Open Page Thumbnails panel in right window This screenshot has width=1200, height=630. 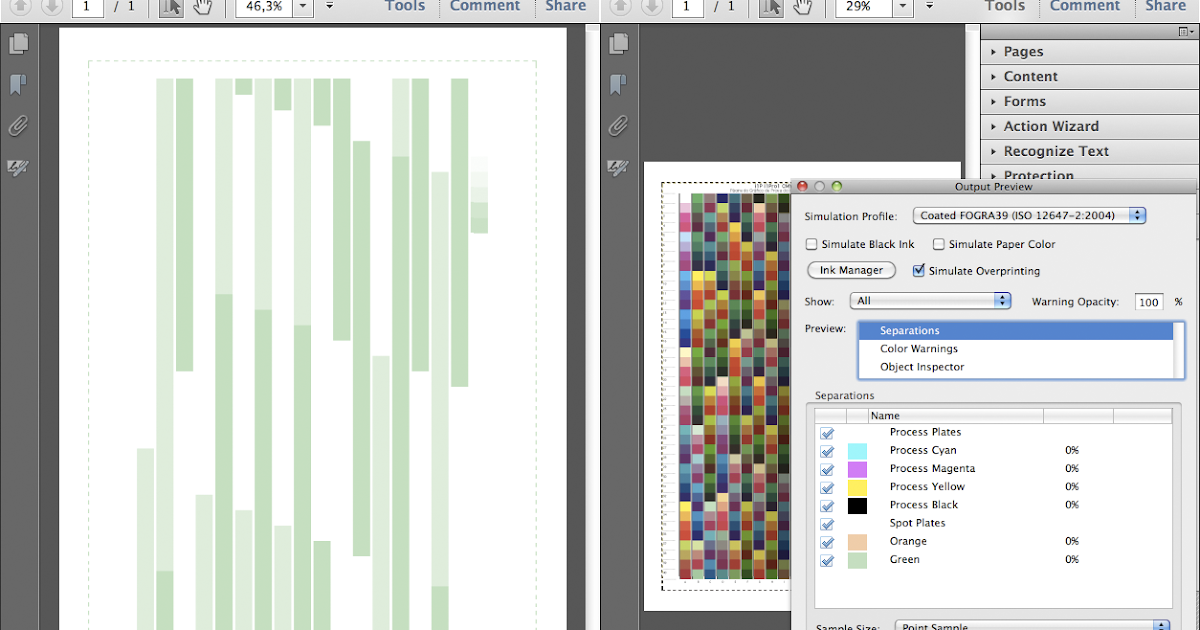tap(619, 44)
